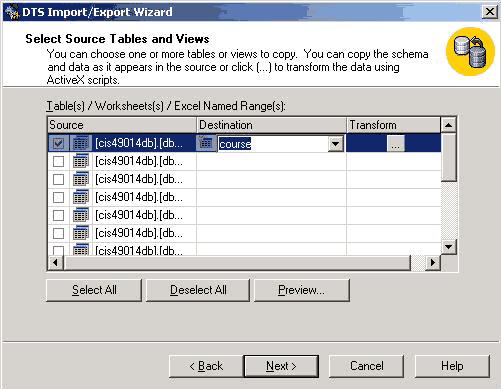Image resolution: width=501 pixels, height=389 pixels.
Task: Click the Deselect All button
Action: click(x=198, y=290)
